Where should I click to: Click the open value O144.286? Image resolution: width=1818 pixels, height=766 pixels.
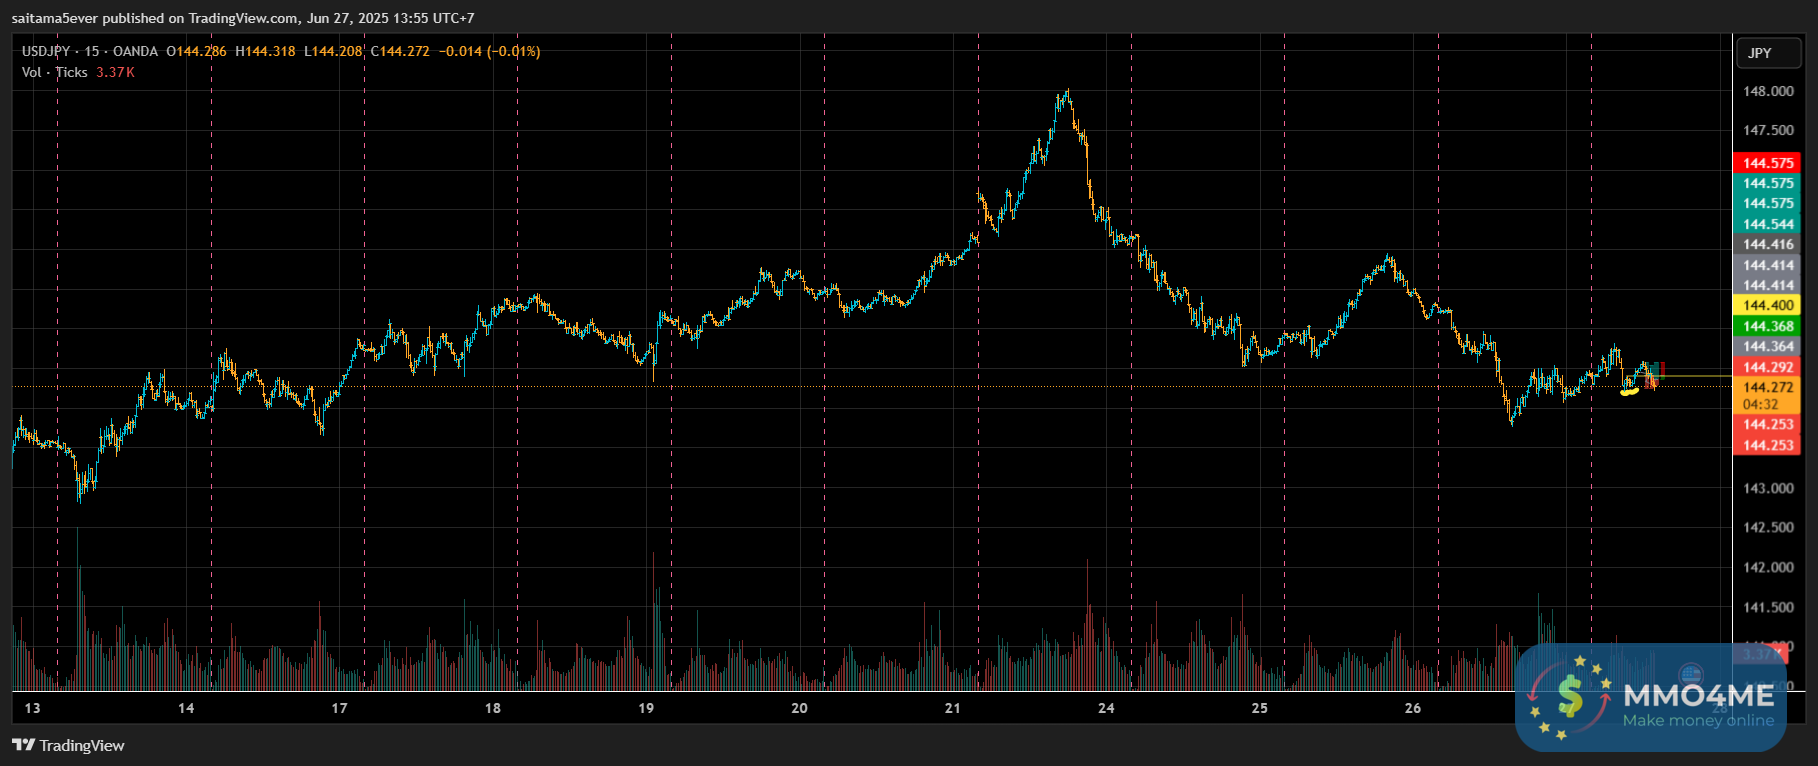coord(196,51)
